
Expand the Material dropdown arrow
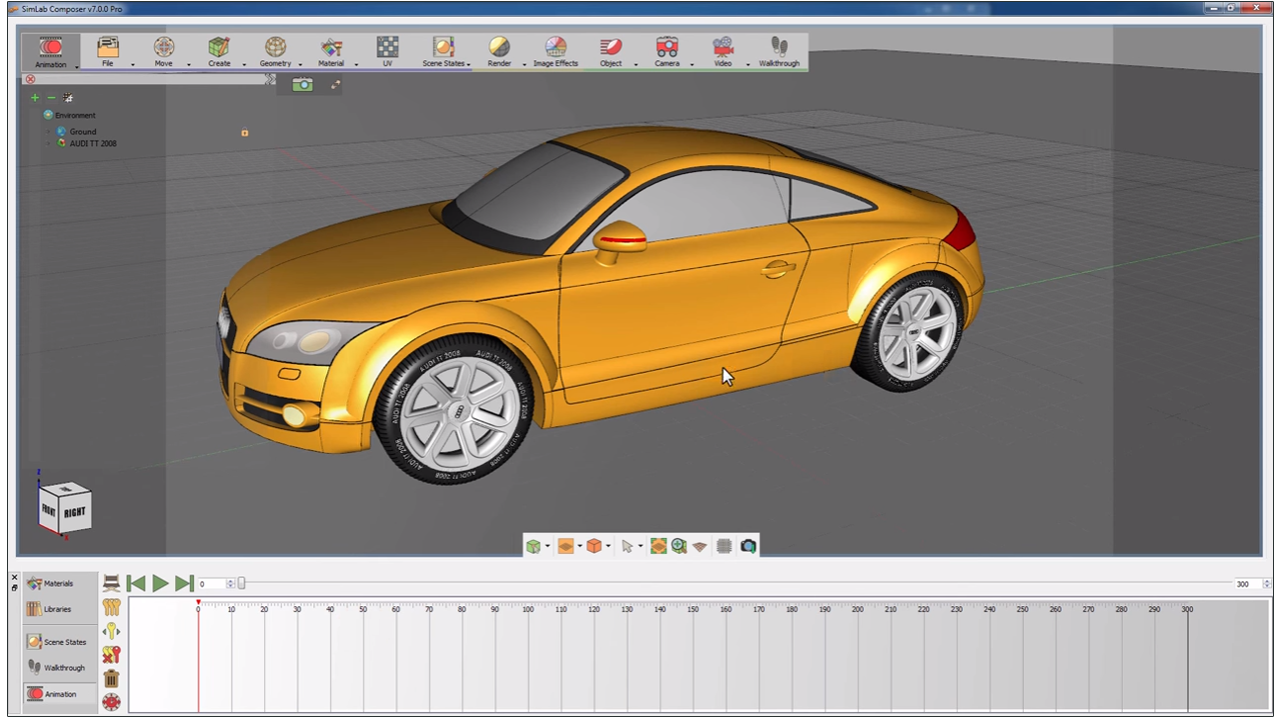coord(356,65)
